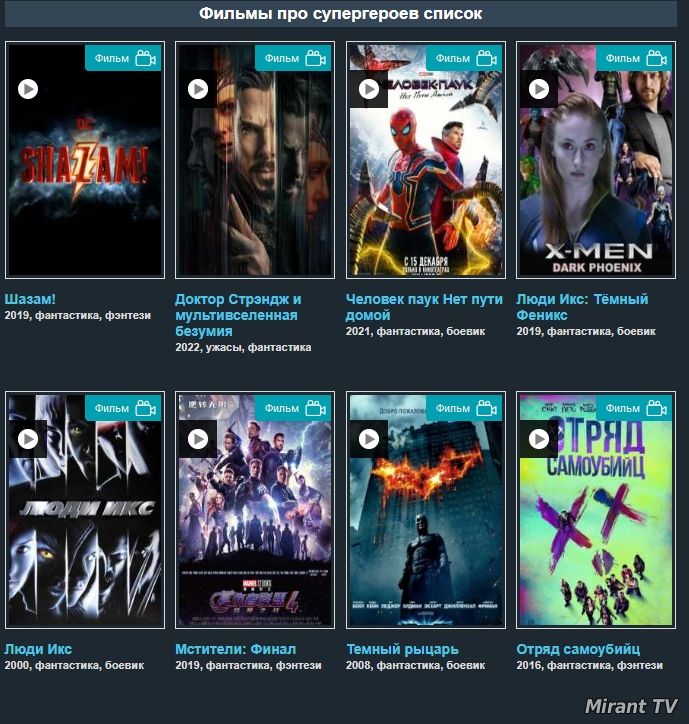This screenshot has width=689, height=724.
Task: Click play icon on X-Men Dark Phoenix poster
Action: (x=538, y=89)
